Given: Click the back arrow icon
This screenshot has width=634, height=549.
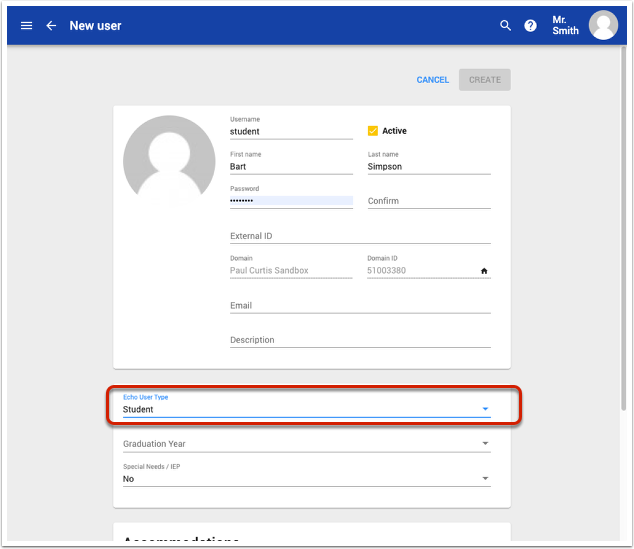Looking at the screenshot, I should tap(51, 26).
